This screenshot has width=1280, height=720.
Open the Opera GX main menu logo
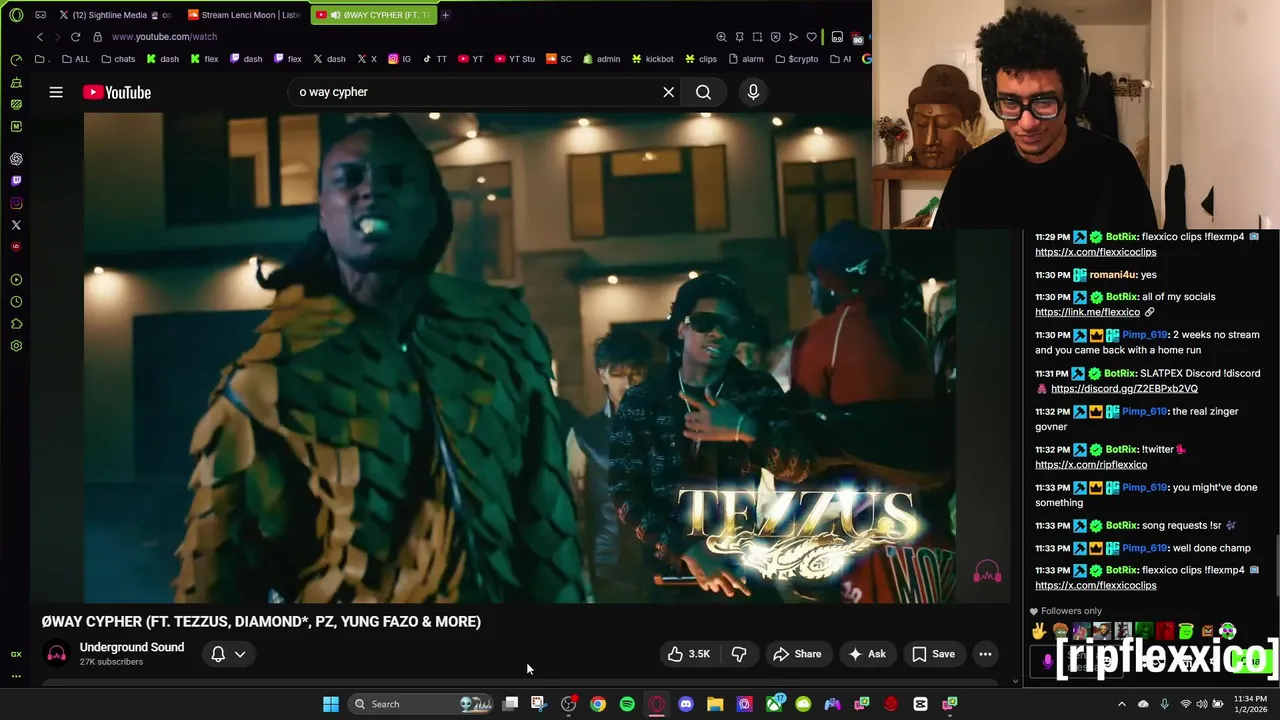point(16,15)
